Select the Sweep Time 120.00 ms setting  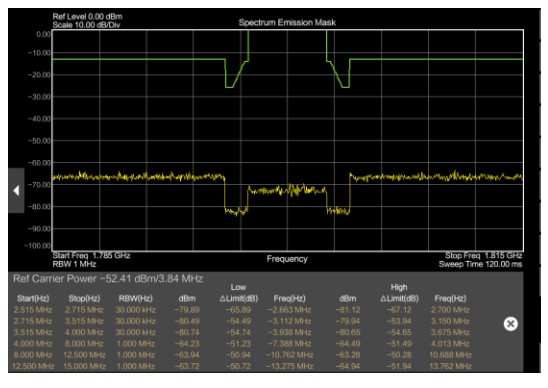(481, 264)
